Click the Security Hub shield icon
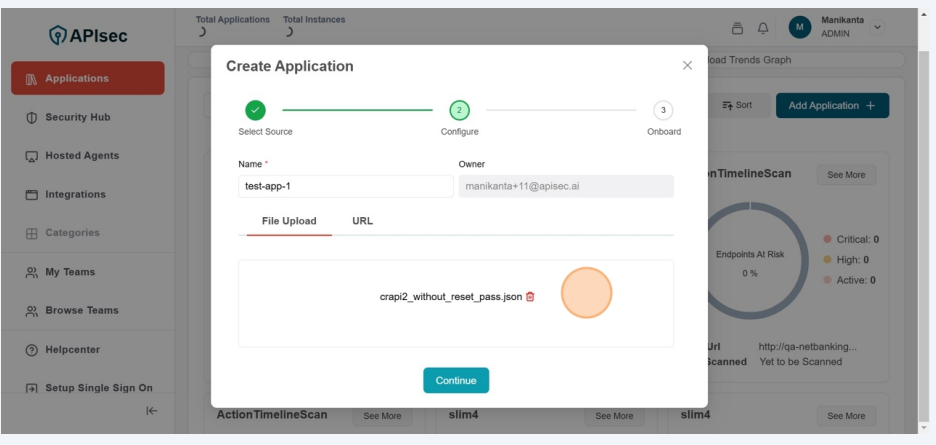The height and width of the screenshot is (445, 936). point(31,117)
